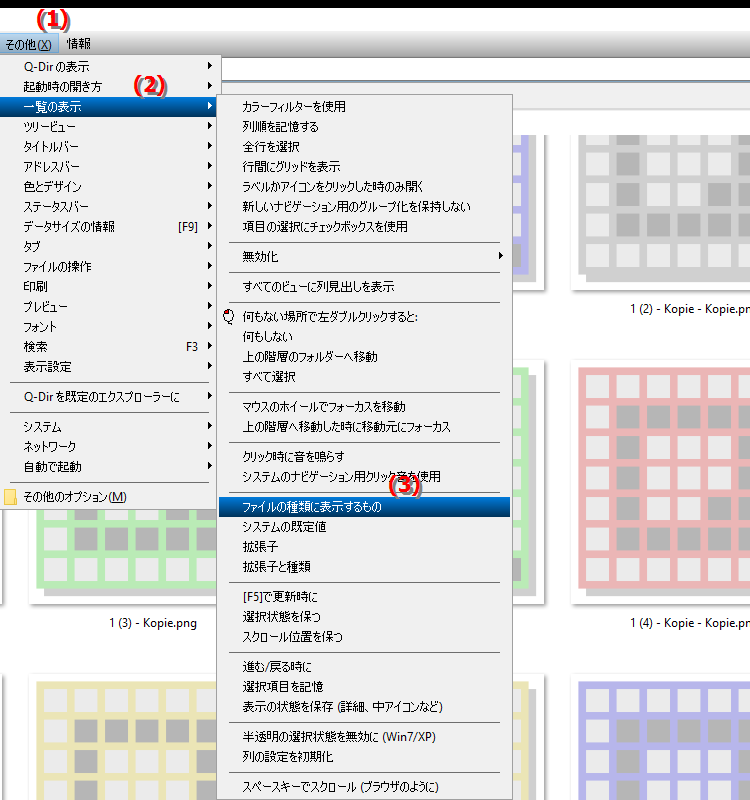Open the ファイルの操作 submenu

point(109,266)
